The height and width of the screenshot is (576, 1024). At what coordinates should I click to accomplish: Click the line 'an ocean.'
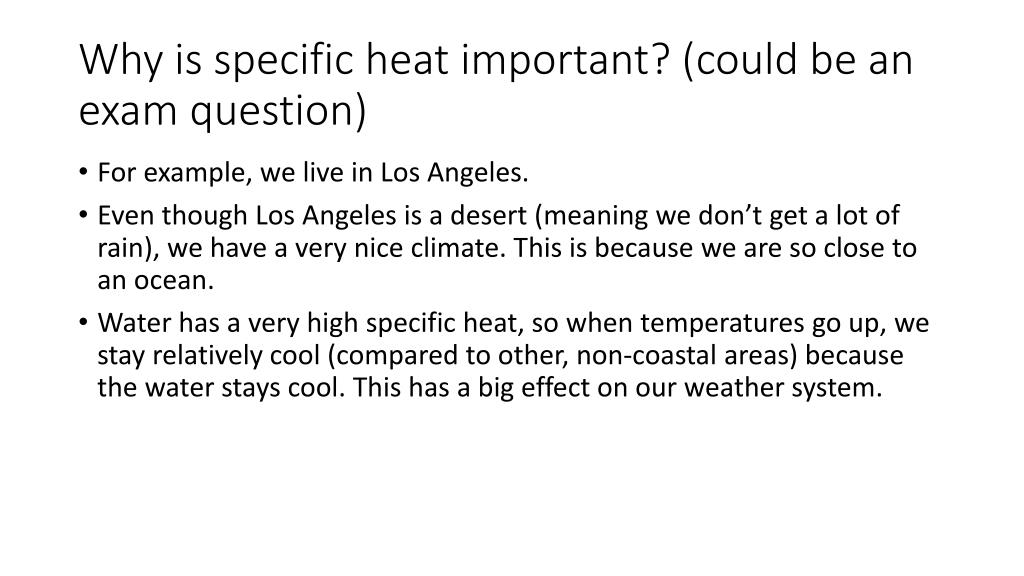156,281
